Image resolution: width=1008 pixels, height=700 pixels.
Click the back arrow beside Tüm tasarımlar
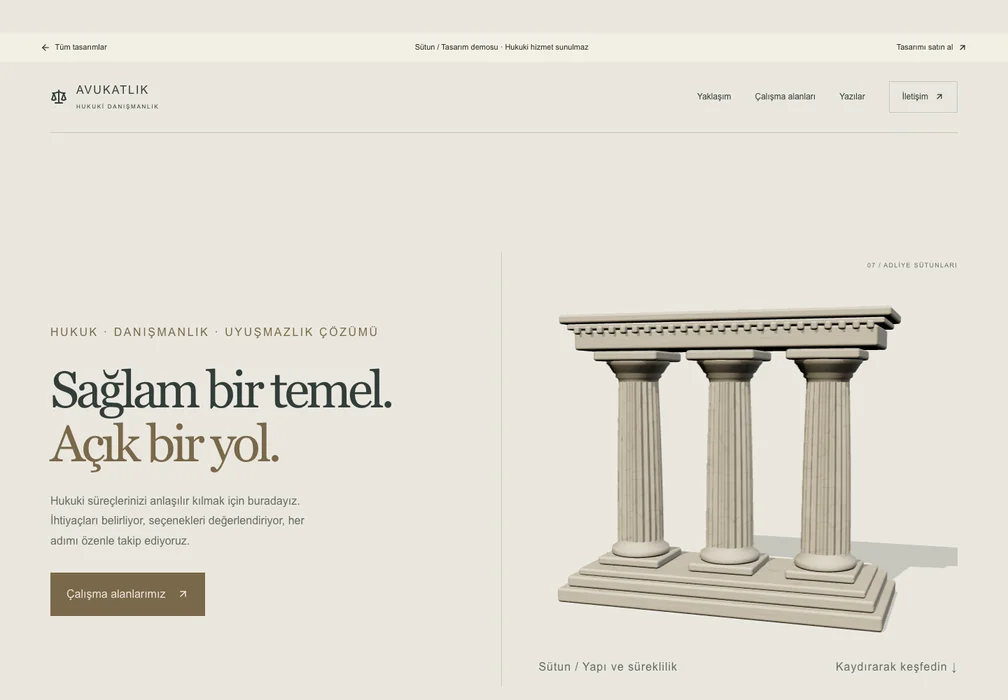tap(45, 48)
